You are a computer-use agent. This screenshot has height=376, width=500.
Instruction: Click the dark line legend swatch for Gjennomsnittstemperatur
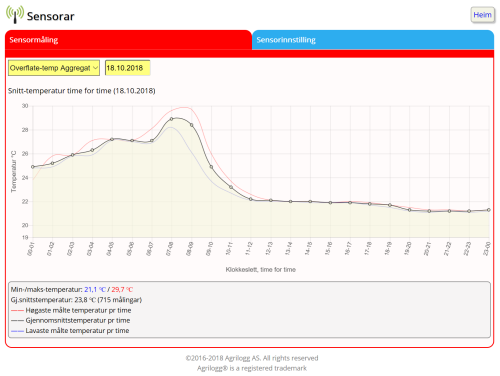pos(17,321)
